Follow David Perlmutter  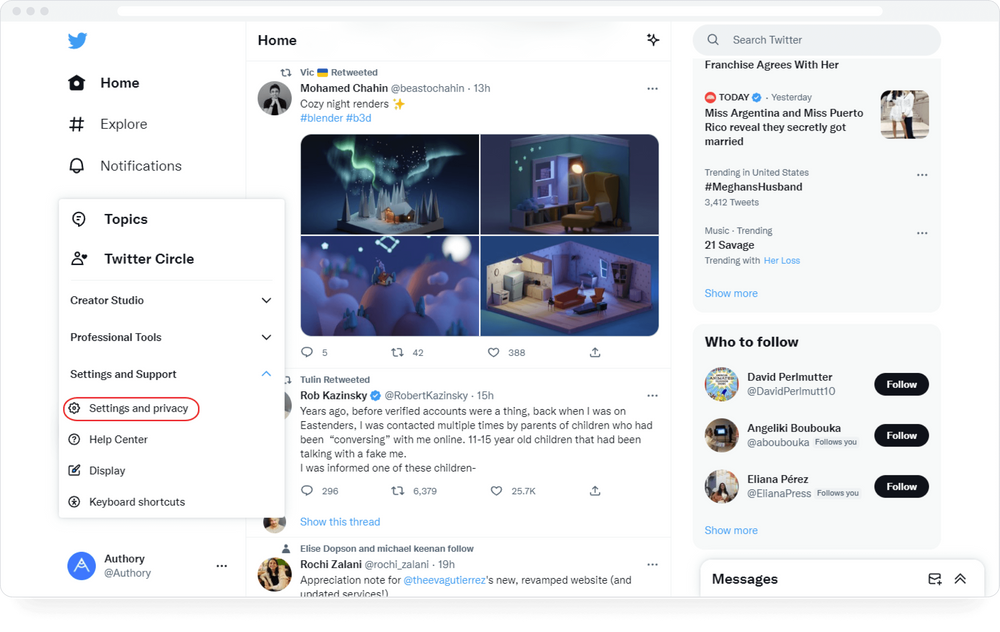point(901,384)
